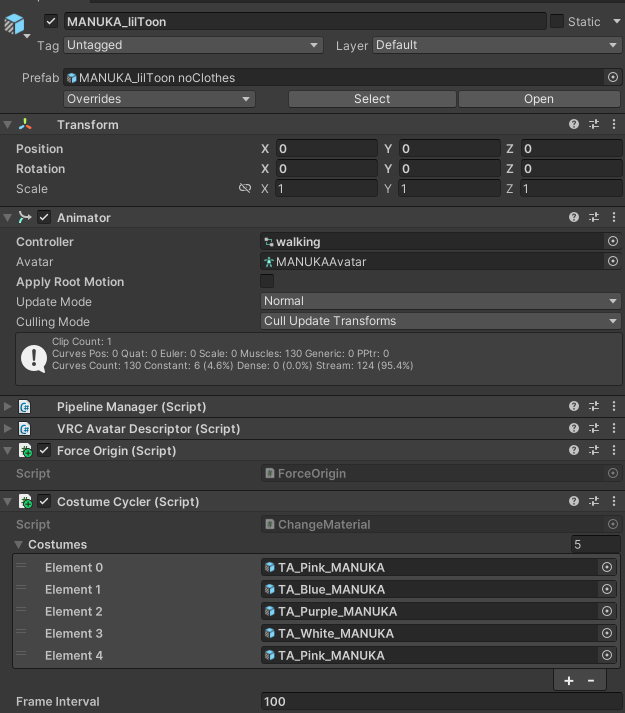Open the Transform help reference icon
Screen dimensions: 625x713
pyautogui.click(x=574, y=124)
